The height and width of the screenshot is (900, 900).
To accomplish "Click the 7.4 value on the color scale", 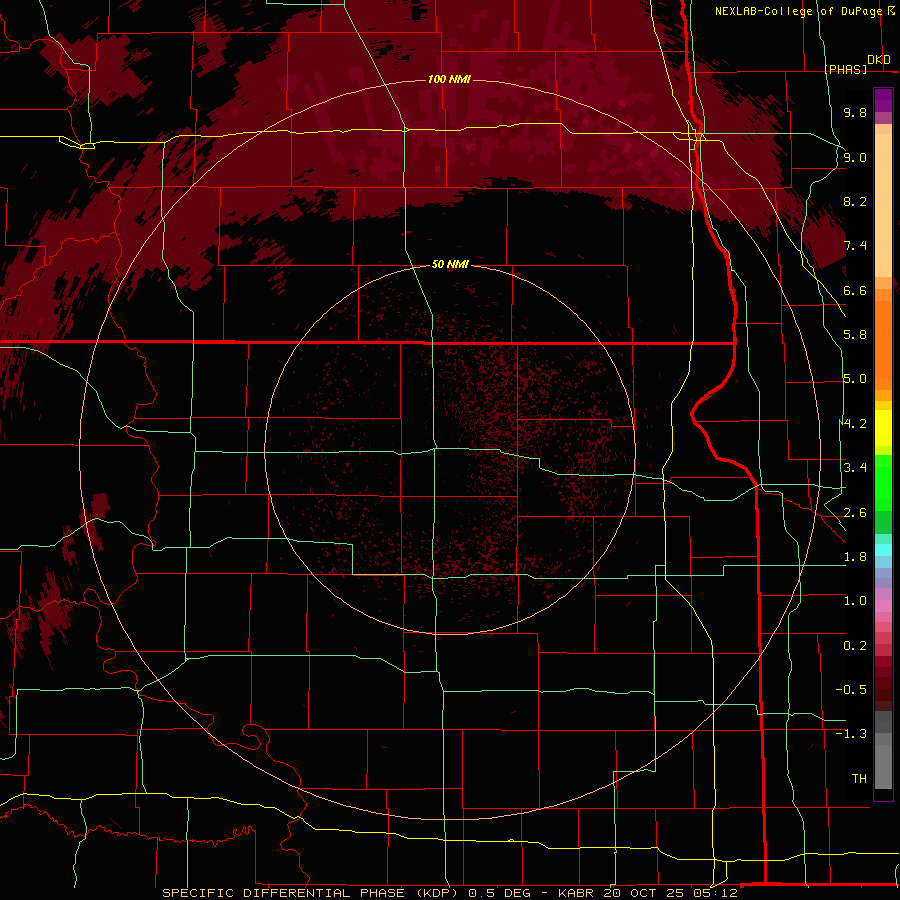I will (855, 246).
